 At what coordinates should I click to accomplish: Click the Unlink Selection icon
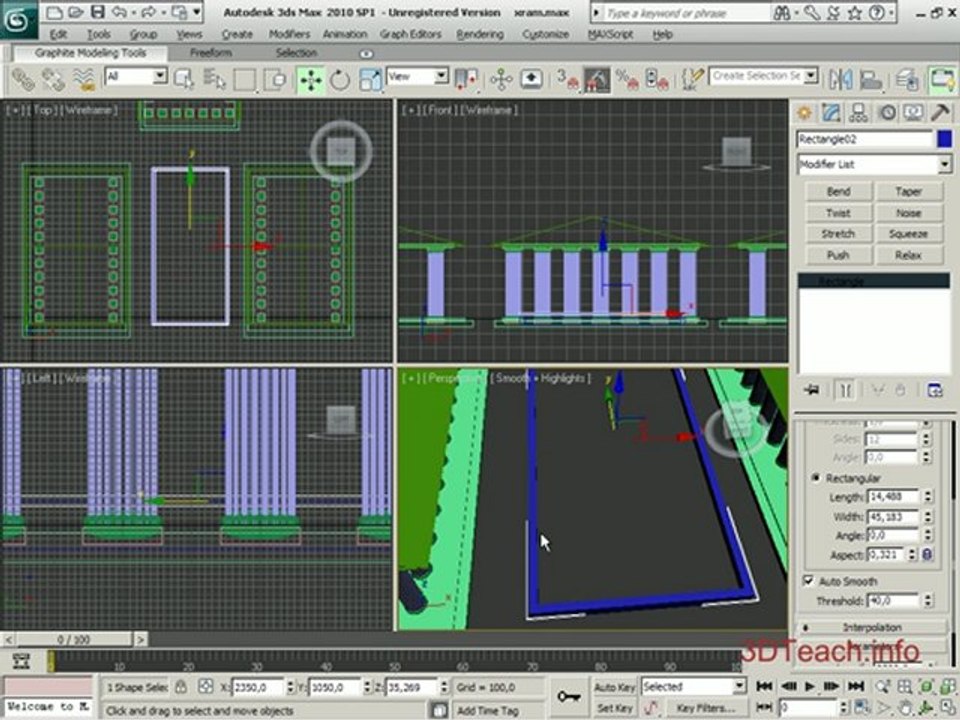[x=53, y=80]
